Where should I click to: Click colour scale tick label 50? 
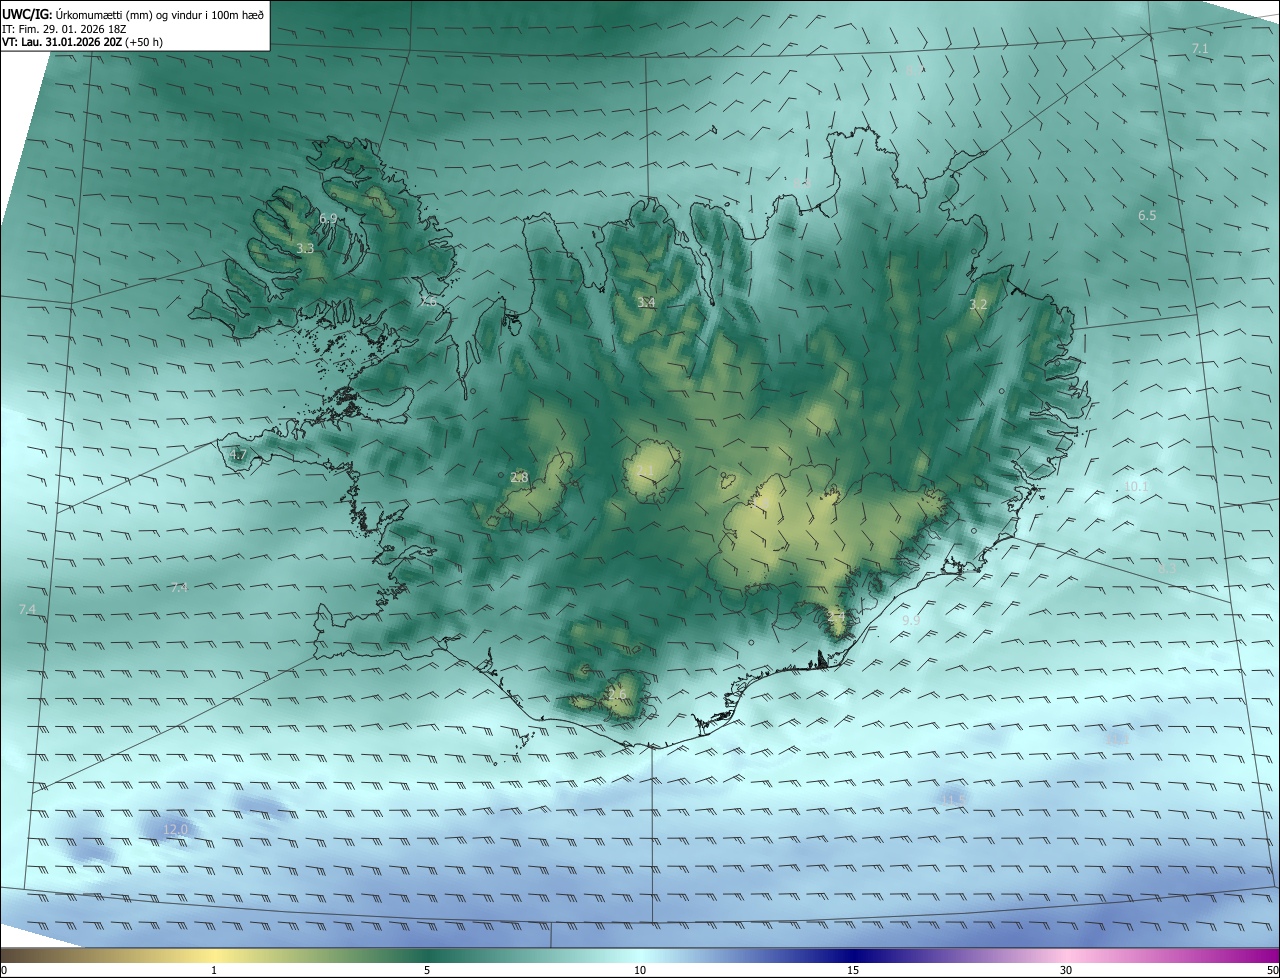(1272, 970)
